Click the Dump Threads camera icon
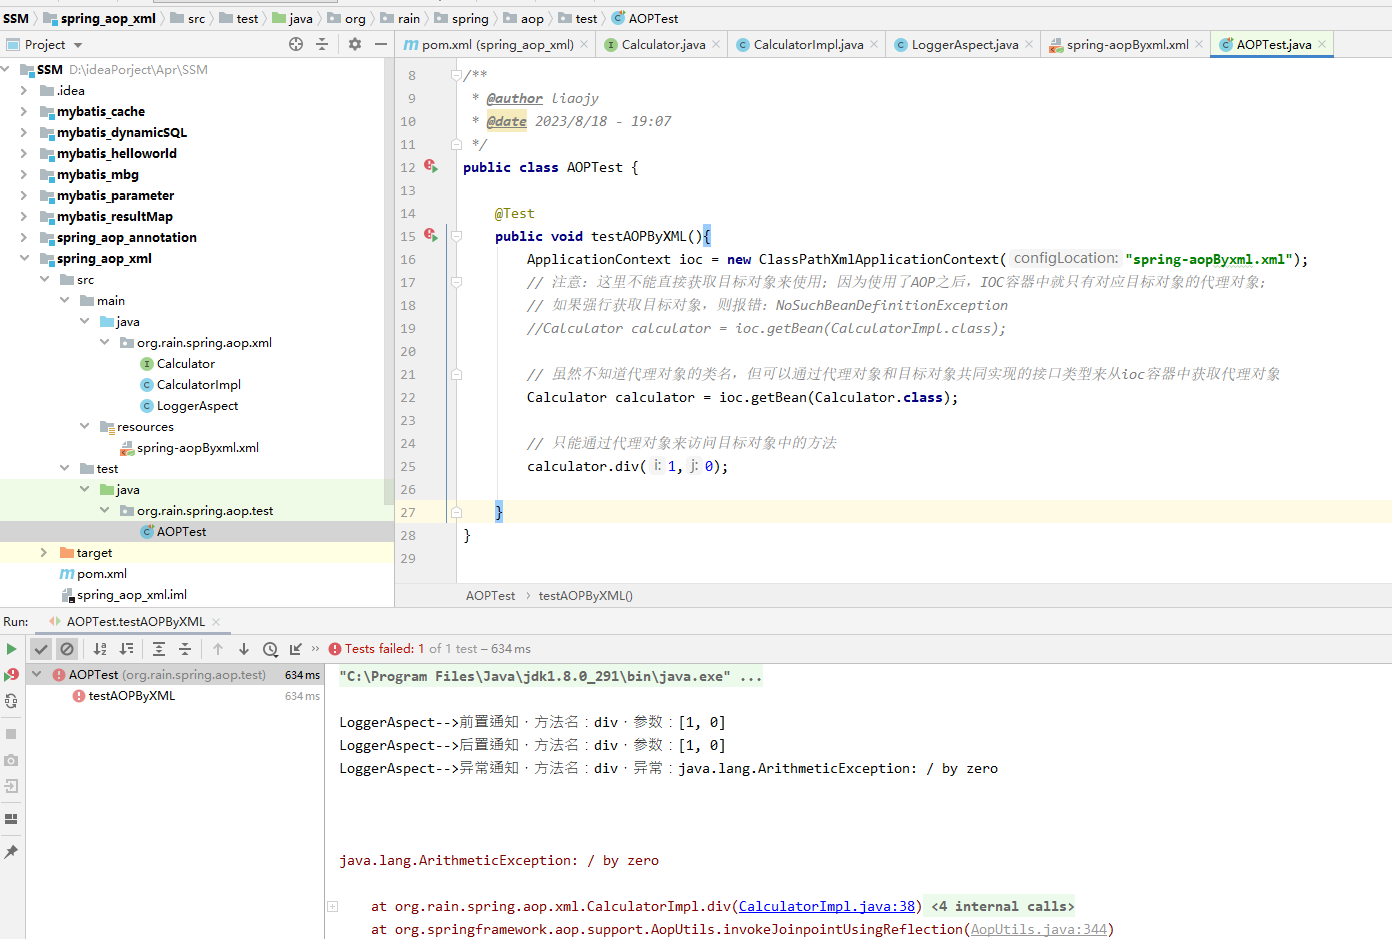The width and height of the screenshot is (1392, 939). (x=11, y=760)
